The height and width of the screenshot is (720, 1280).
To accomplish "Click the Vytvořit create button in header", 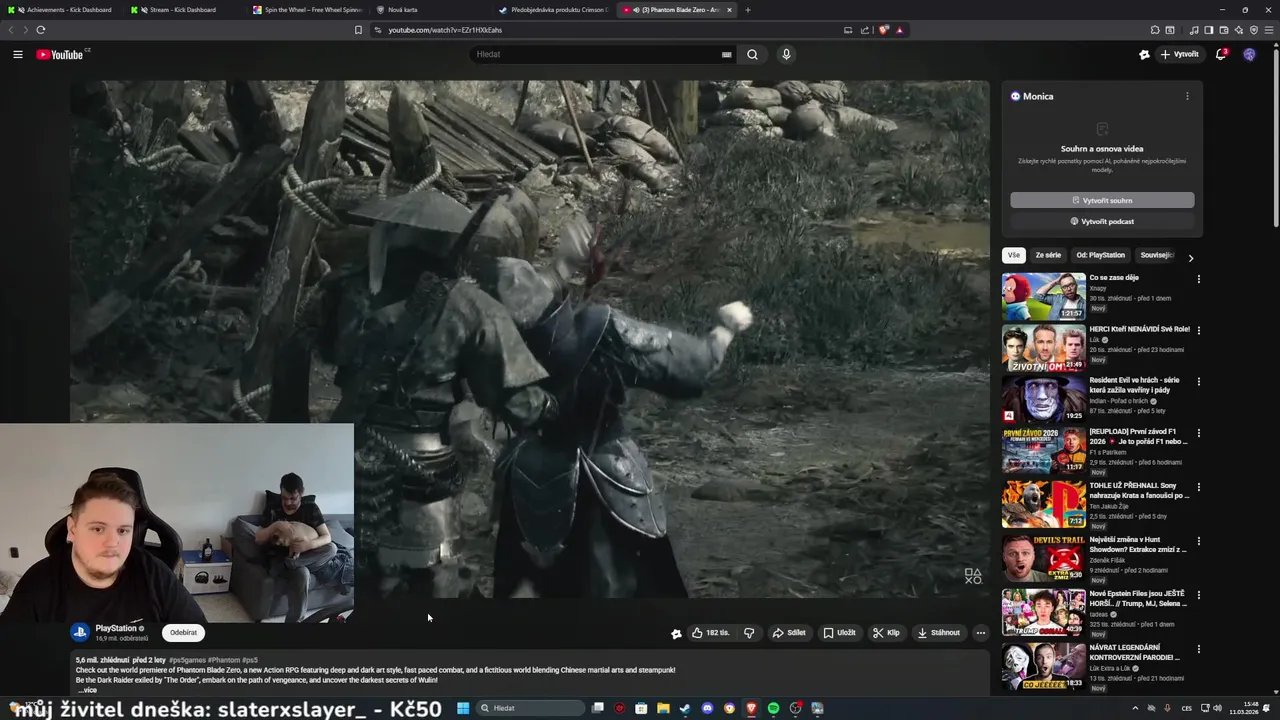I will (1180, 54).
